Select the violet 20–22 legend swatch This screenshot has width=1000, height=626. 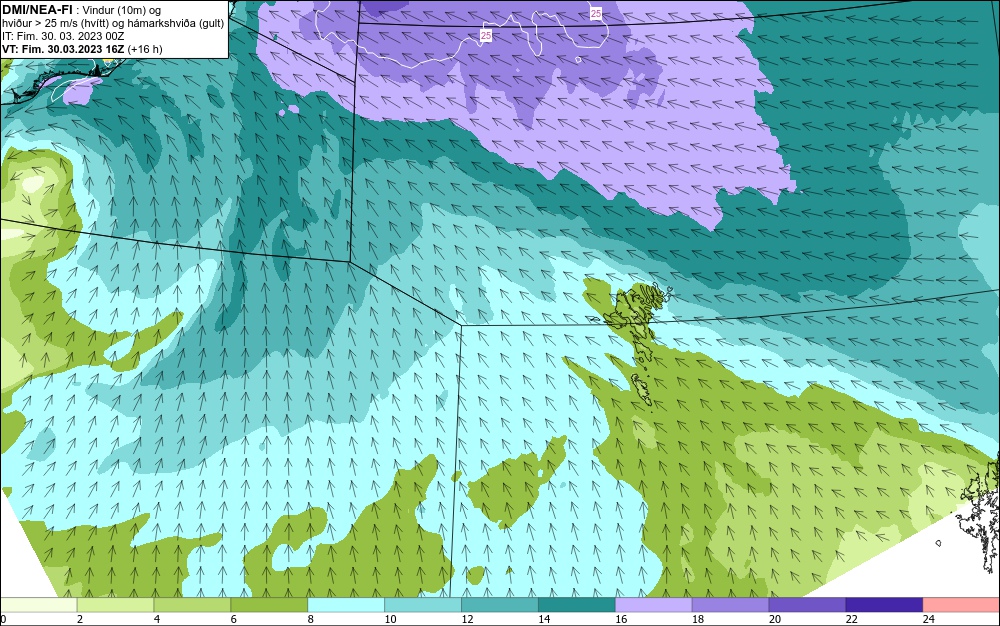(x=807, y=605)
